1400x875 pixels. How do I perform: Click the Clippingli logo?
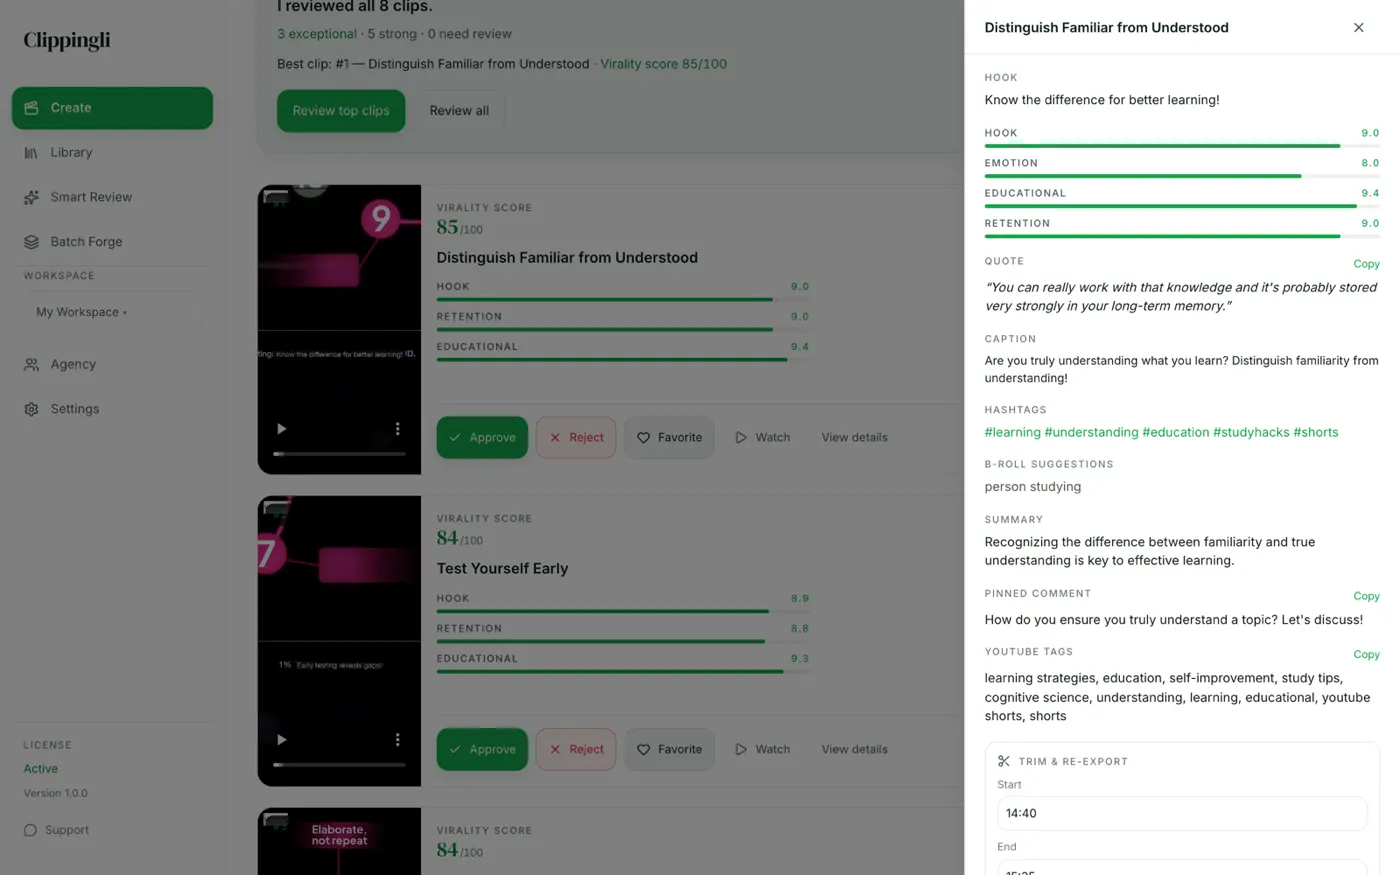(x=67, y=41)
